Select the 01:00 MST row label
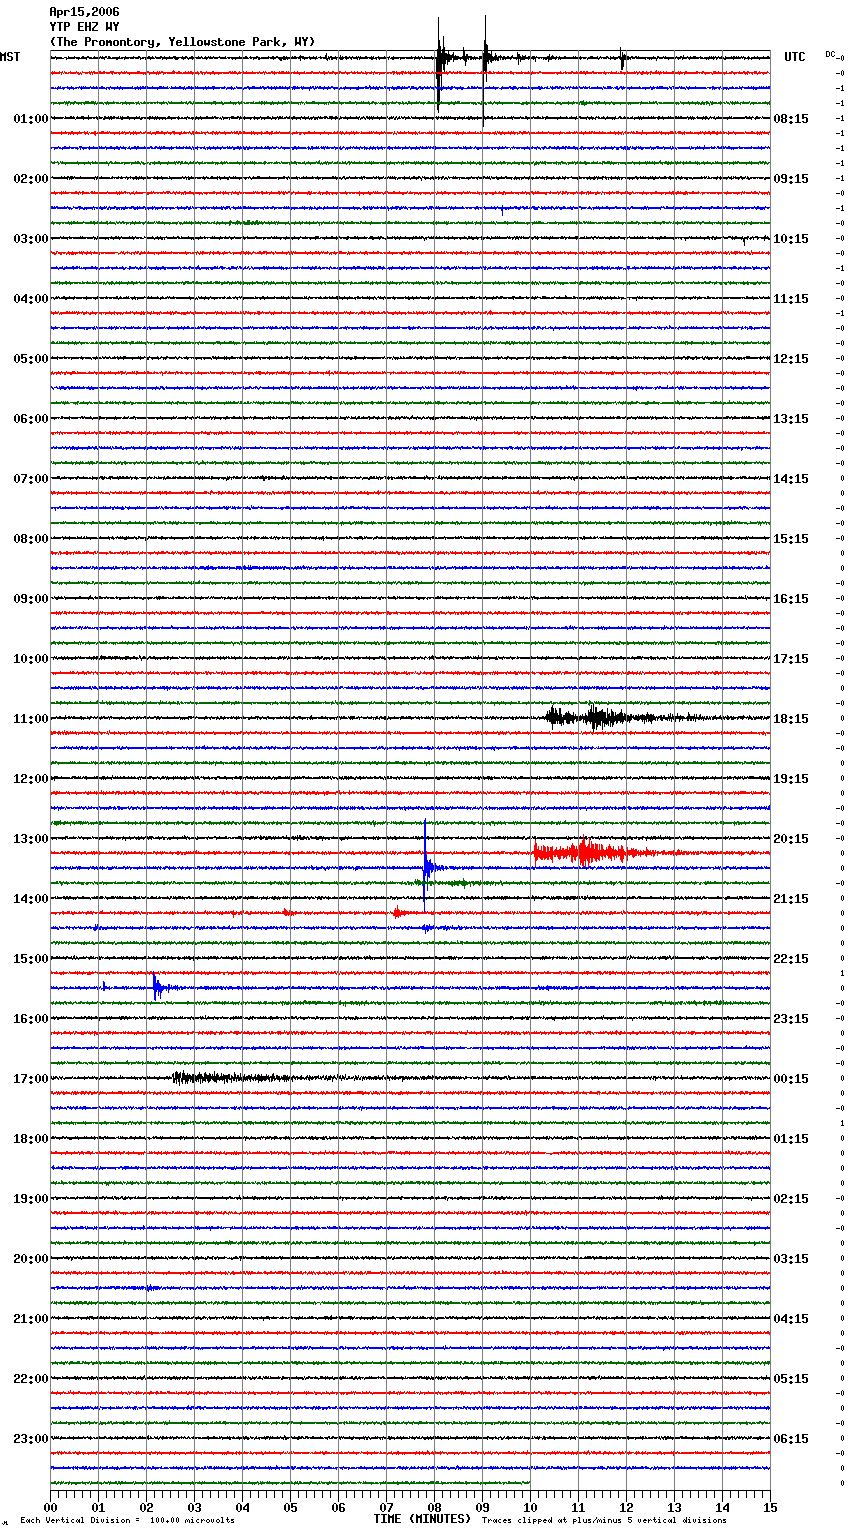The height and width of the screenshot is (1534, 850). coord(31,119)
